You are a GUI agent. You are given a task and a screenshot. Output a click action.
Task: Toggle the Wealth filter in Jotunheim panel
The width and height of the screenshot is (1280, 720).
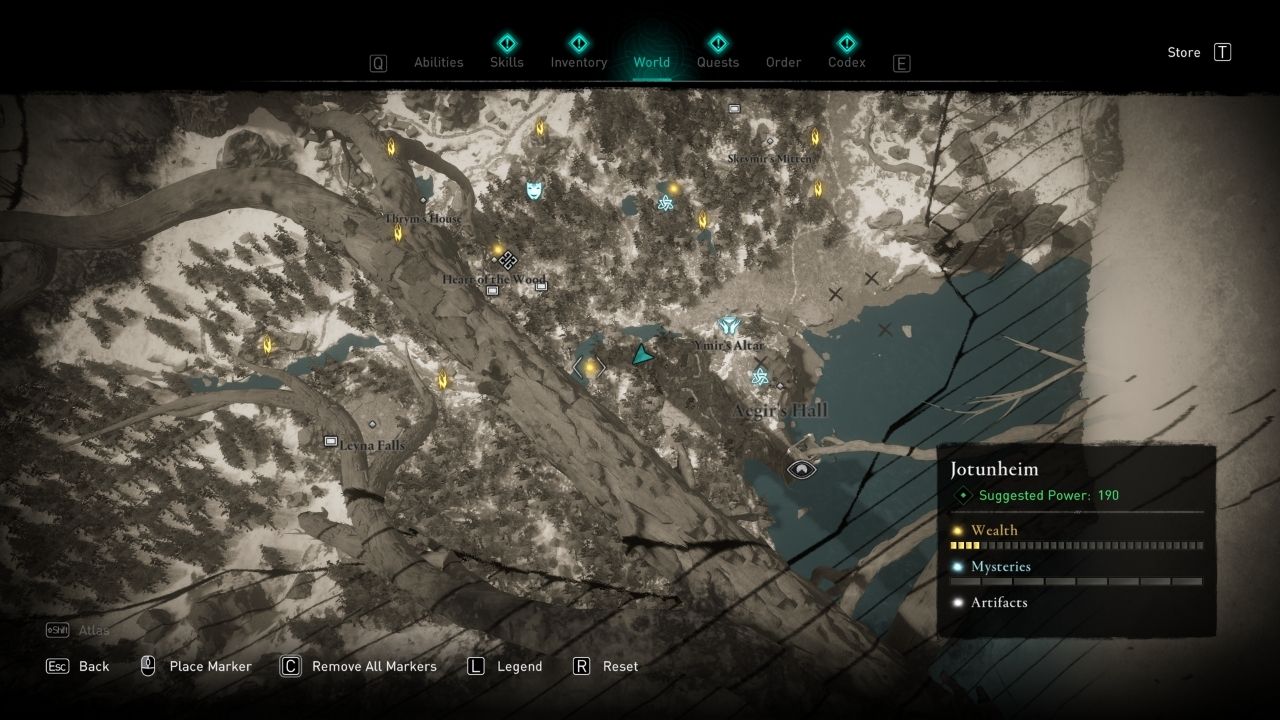point(993,530)
